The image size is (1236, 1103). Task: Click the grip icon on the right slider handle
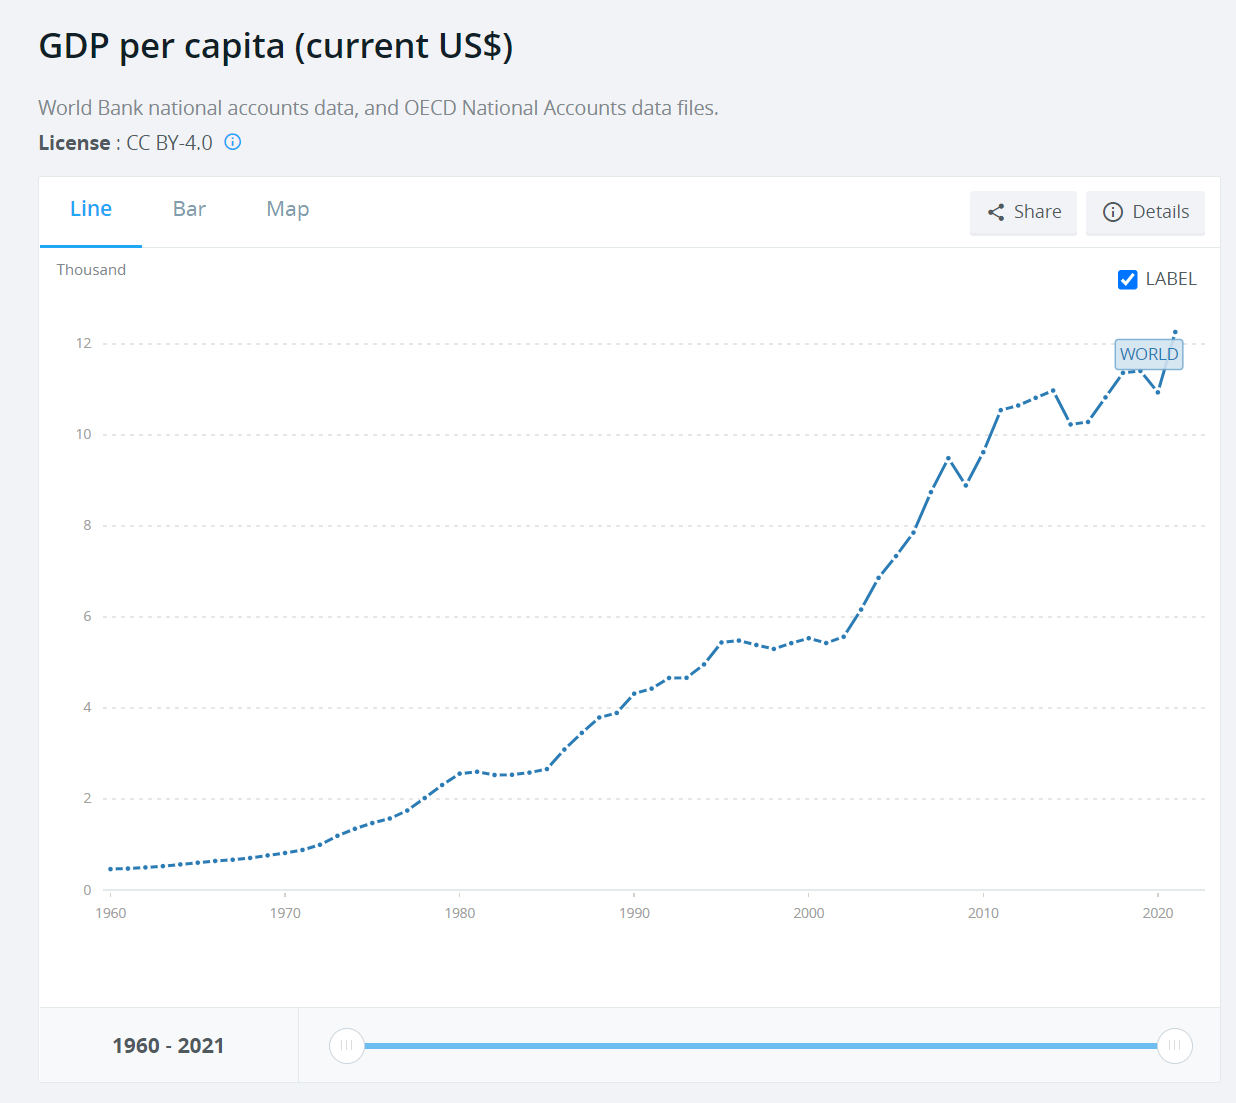coord(1175,1045)
